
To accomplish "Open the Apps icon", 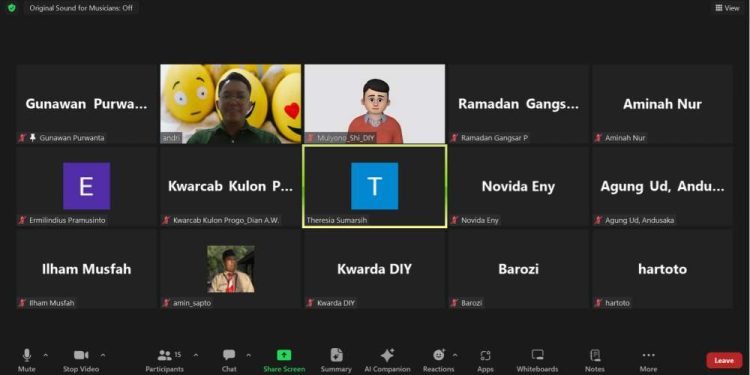I will pyautogui.click(x=485, y=355).
